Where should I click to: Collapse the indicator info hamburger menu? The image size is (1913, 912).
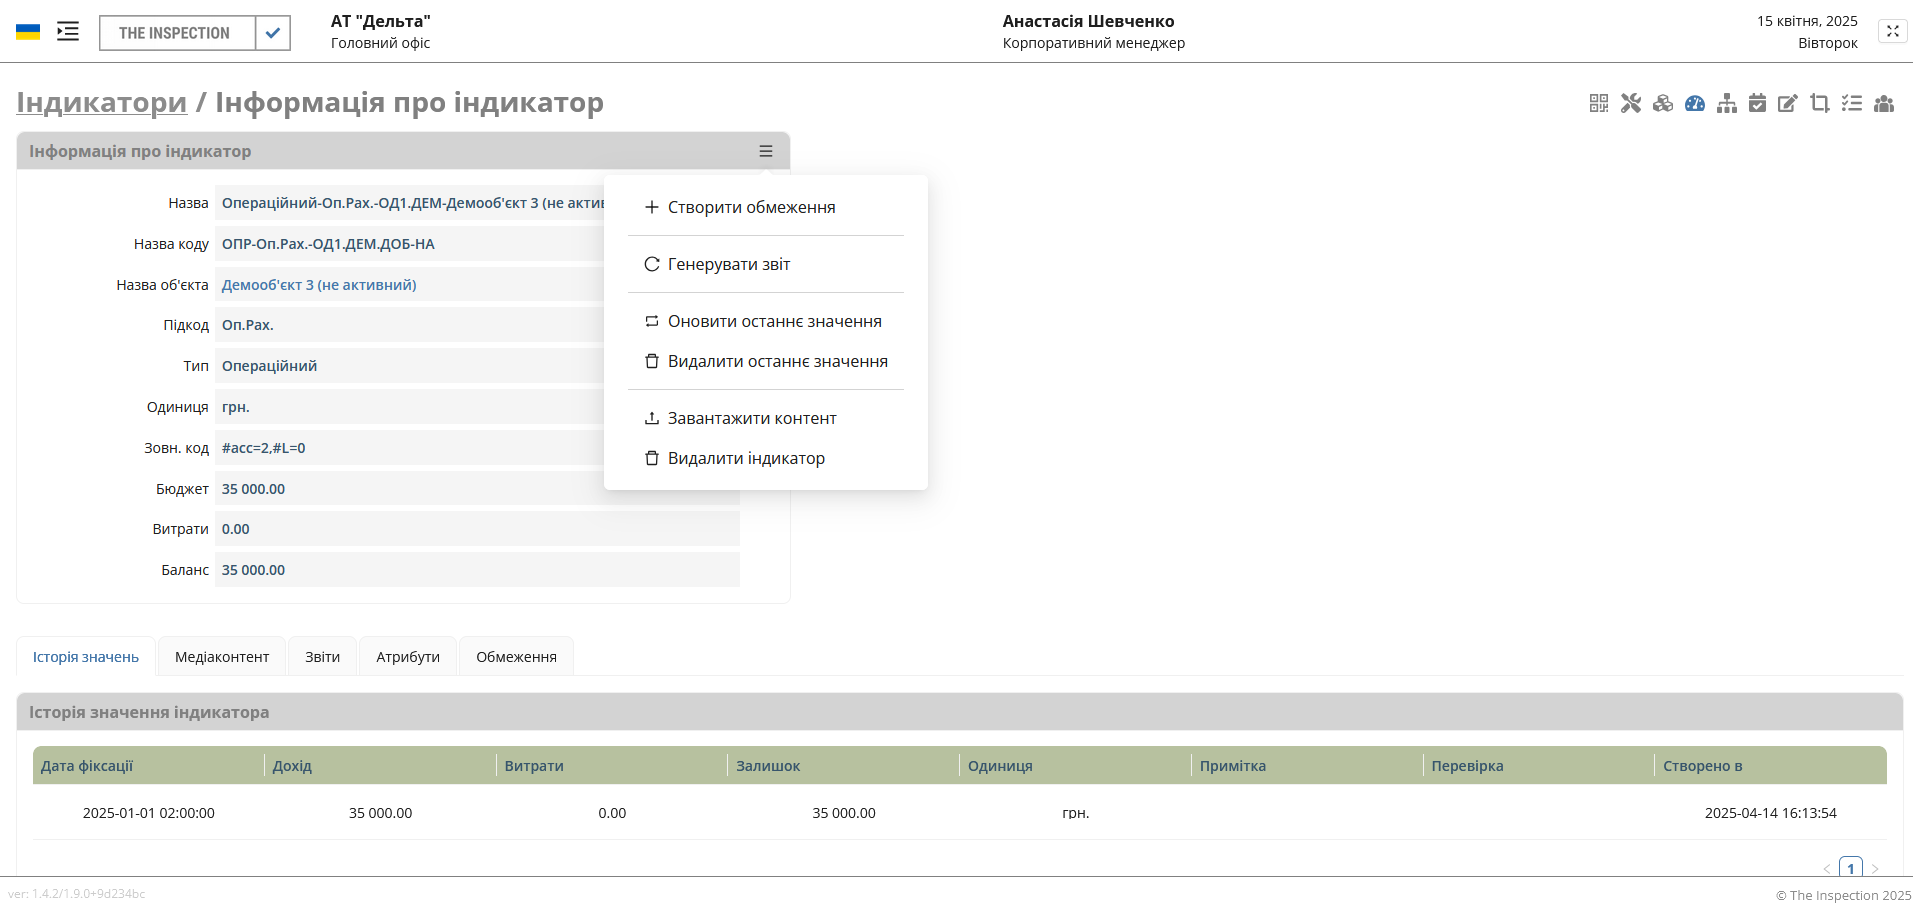(766, 151)
